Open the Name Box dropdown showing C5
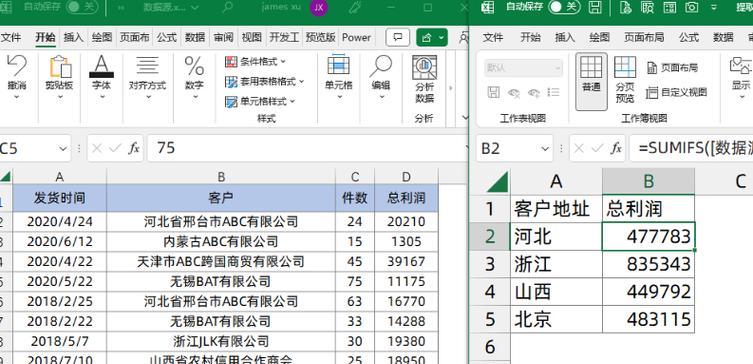The width and height of the screenshot is (753, 364). pyautogui.click(x=63, y=149)
